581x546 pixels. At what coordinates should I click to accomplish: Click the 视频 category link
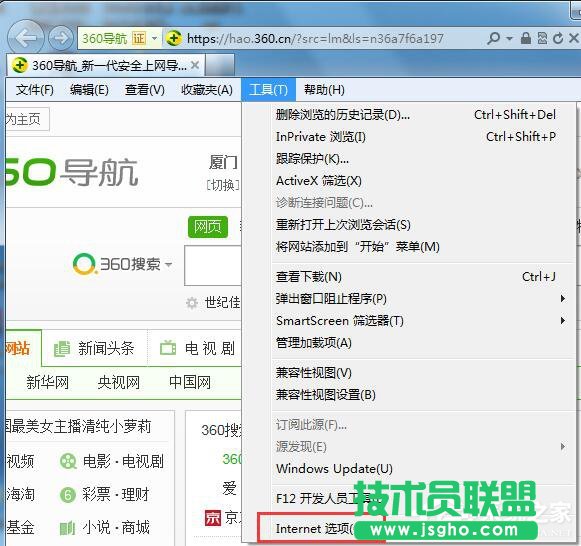(20, 462)
